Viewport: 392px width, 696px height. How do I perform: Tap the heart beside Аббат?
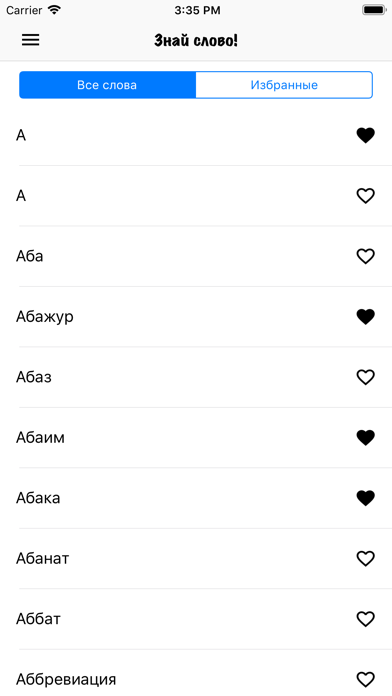tap(365, 619)
